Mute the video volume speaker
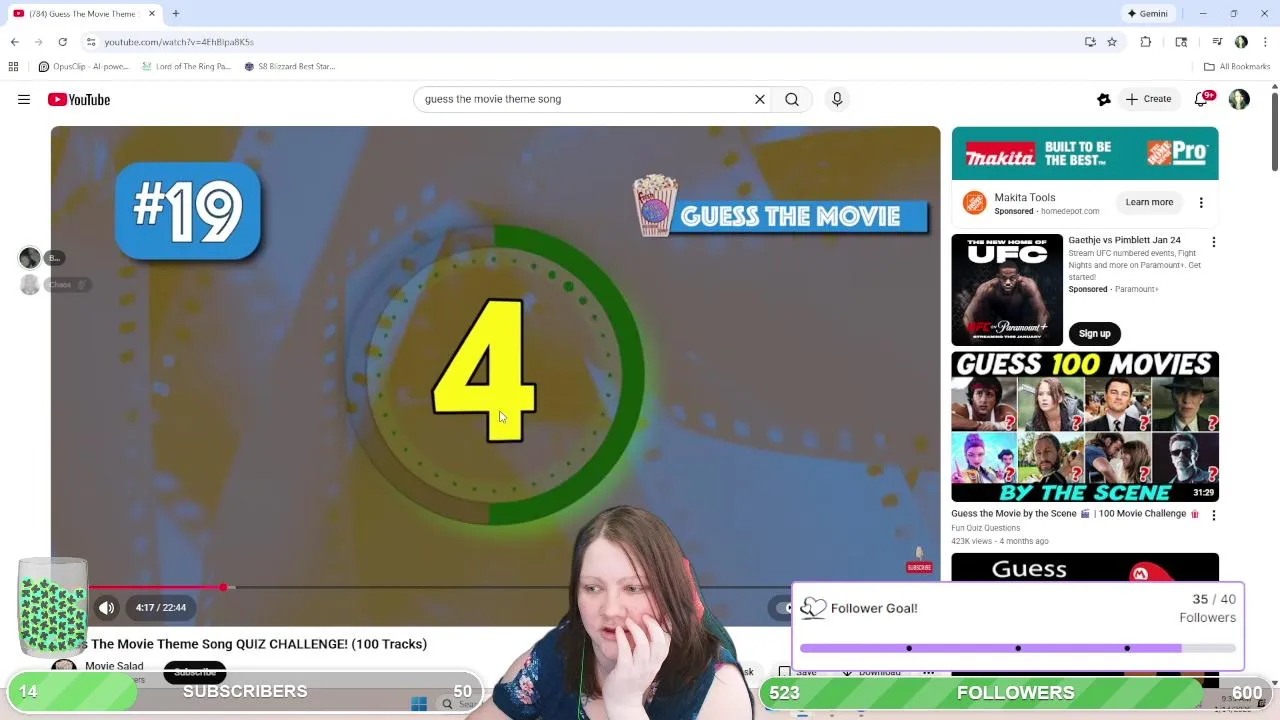The image size is (1280, 720). tap(107, 607)
